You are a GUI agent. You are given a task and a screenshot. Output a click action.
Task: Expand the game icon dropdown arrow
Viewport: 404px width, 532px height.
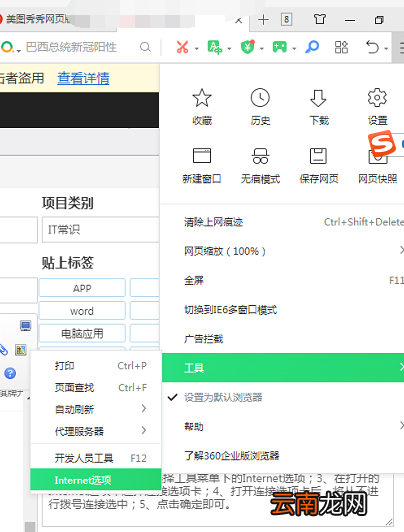(294, 49)
